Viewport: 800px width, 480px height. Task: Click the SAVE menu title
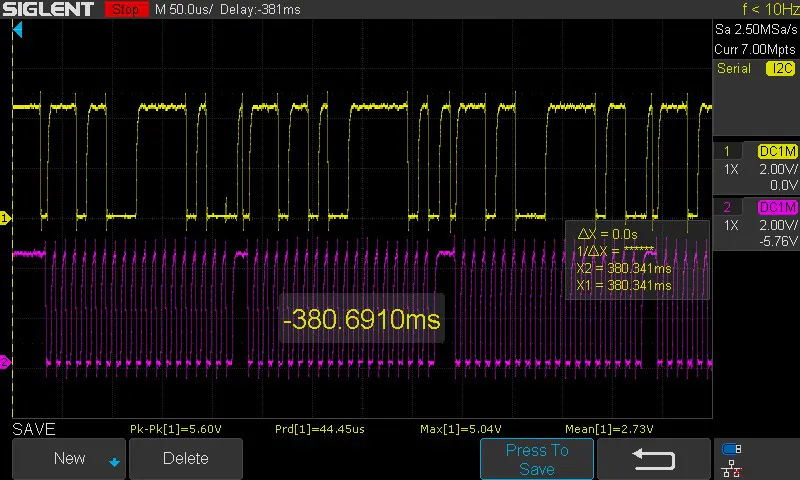pyautogui.click(x=34, y=429)
